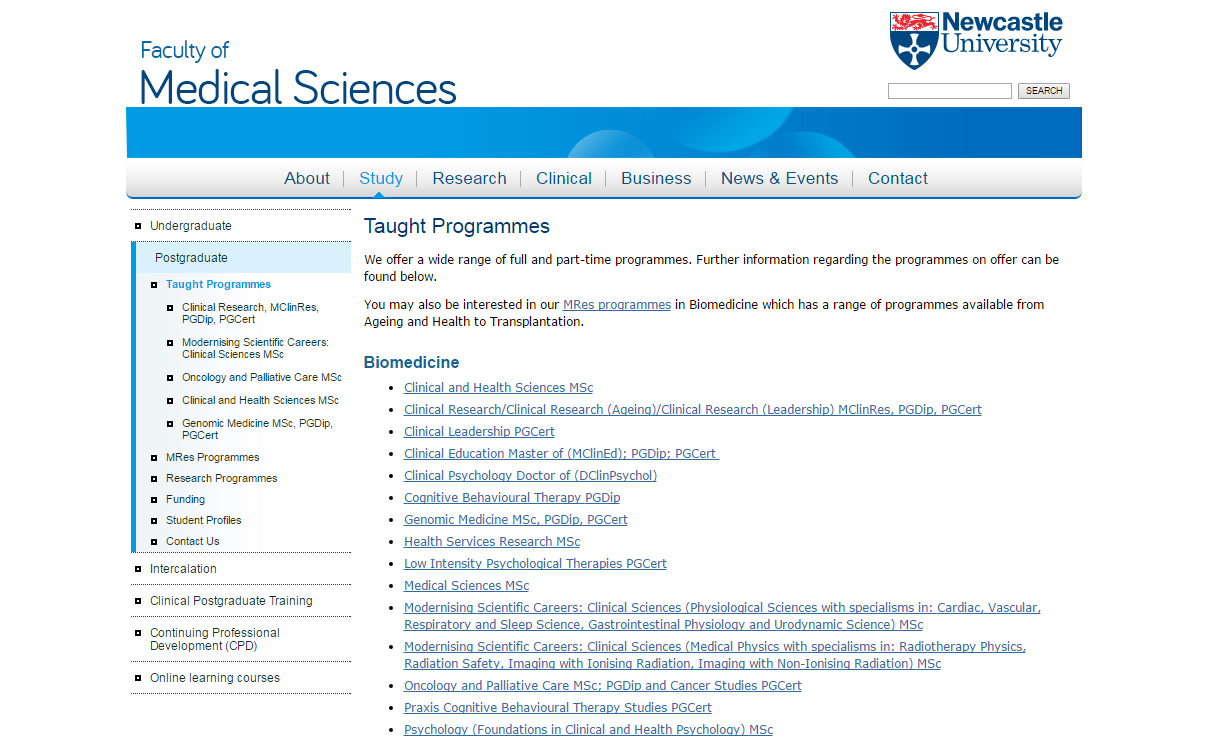Open the Contact navigation item
This screenshot has width=1231, height=742.
897,179
